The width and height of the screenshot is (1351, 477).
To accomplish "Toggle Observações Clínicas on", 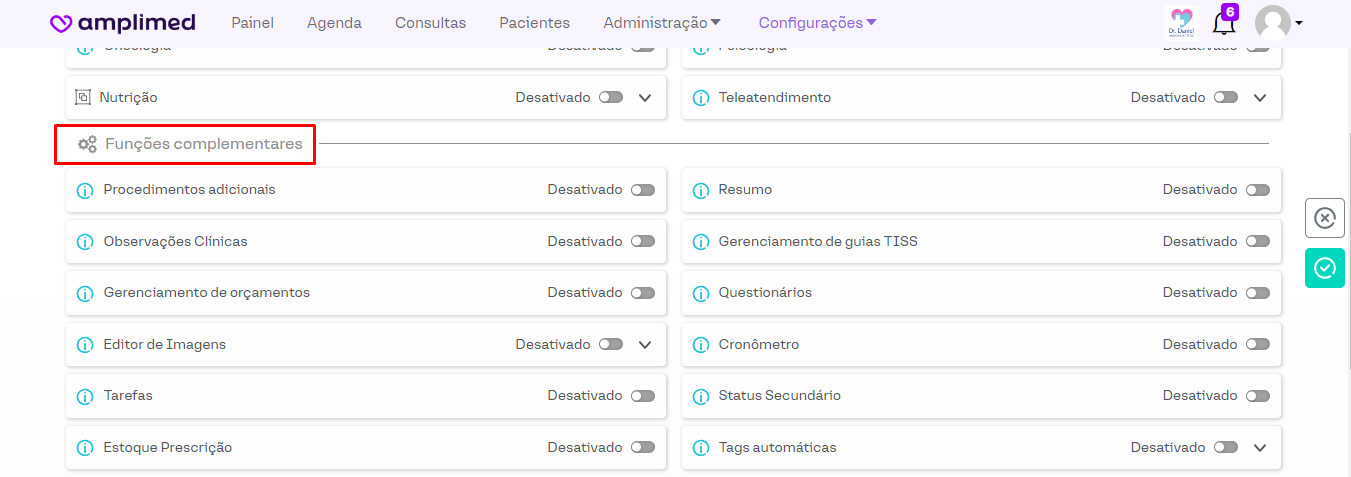I will [642, 242].
